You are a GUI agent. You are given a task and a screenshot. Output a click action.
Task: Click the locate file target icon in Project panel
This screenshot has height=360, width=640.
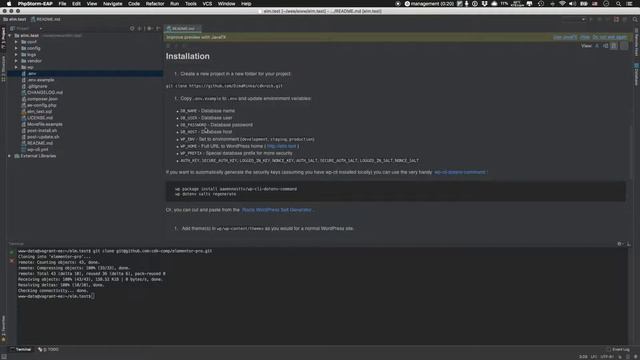pyautogui.click(x=132, y=29)
